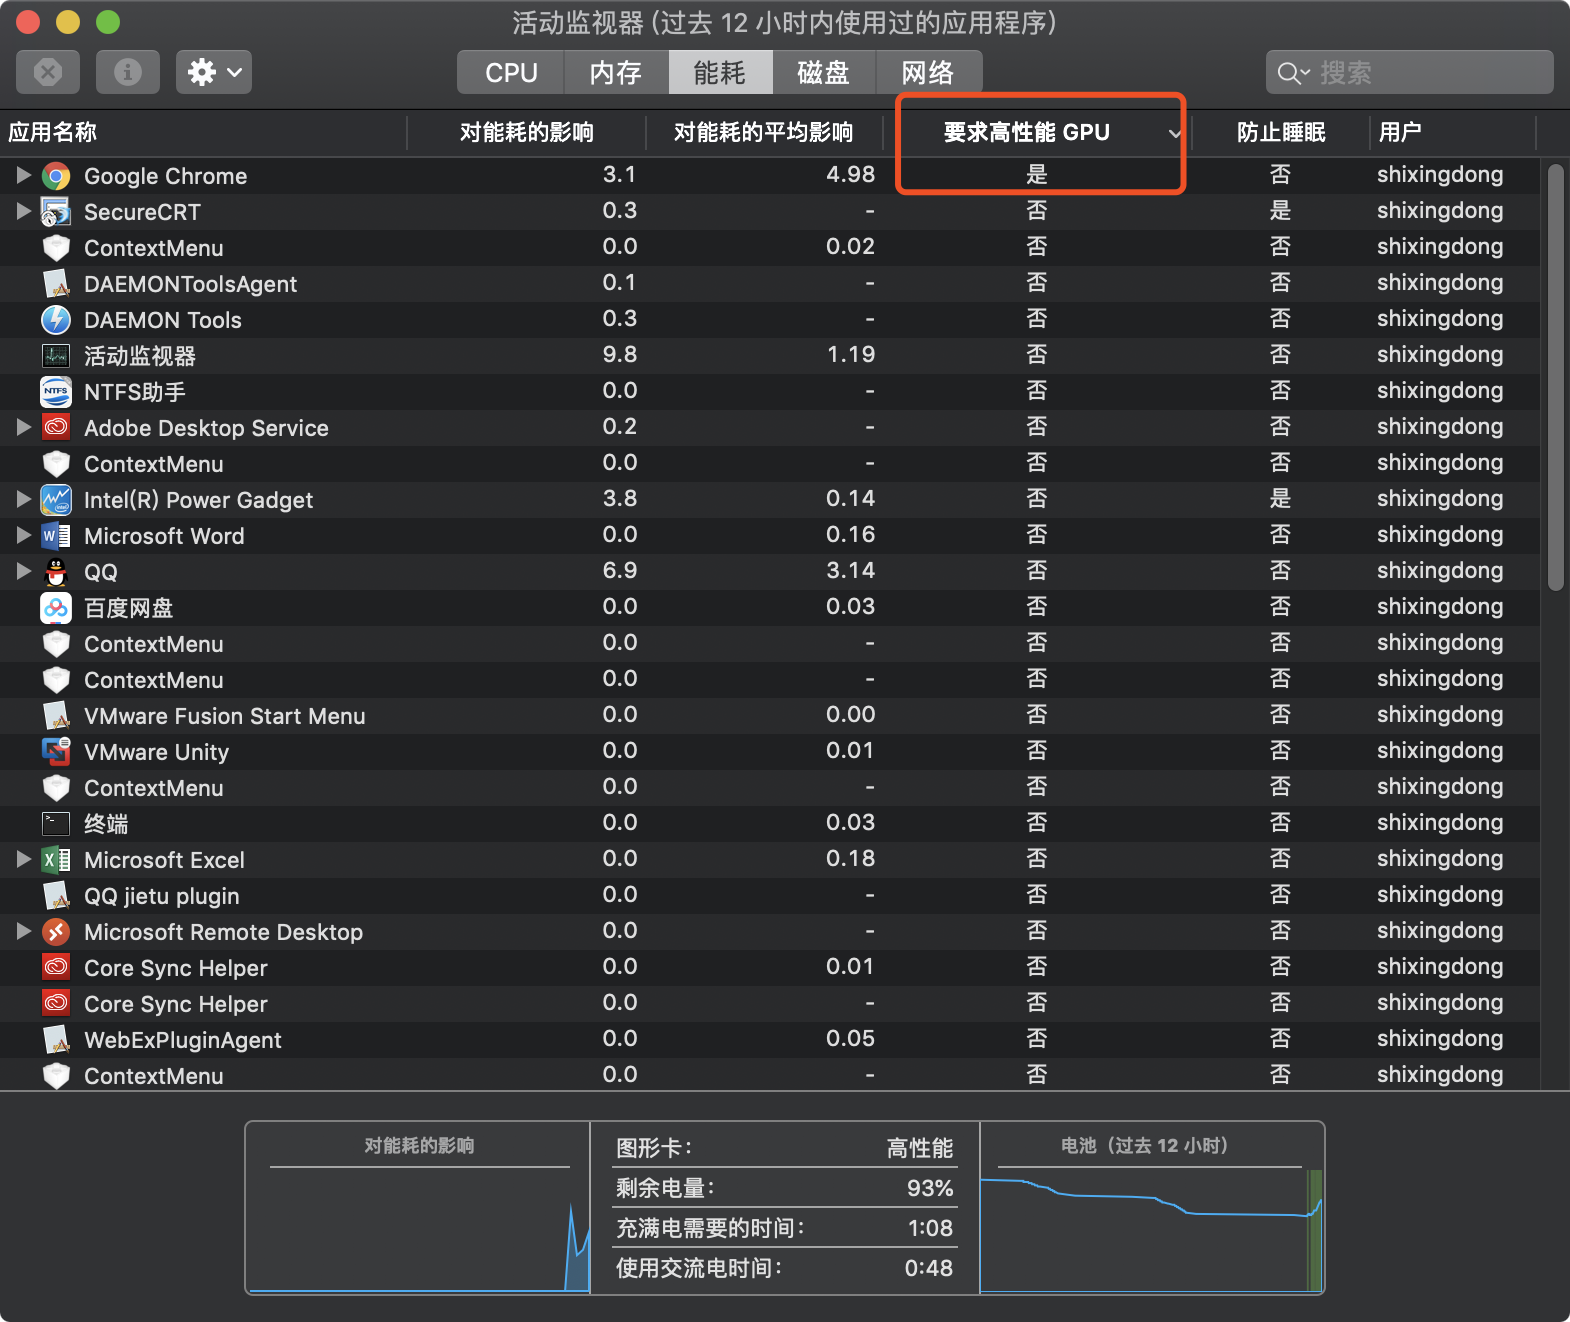The image size is (1570, 1322).
Task: Expand the Adobe Desktop Service row
Action: 23,428
